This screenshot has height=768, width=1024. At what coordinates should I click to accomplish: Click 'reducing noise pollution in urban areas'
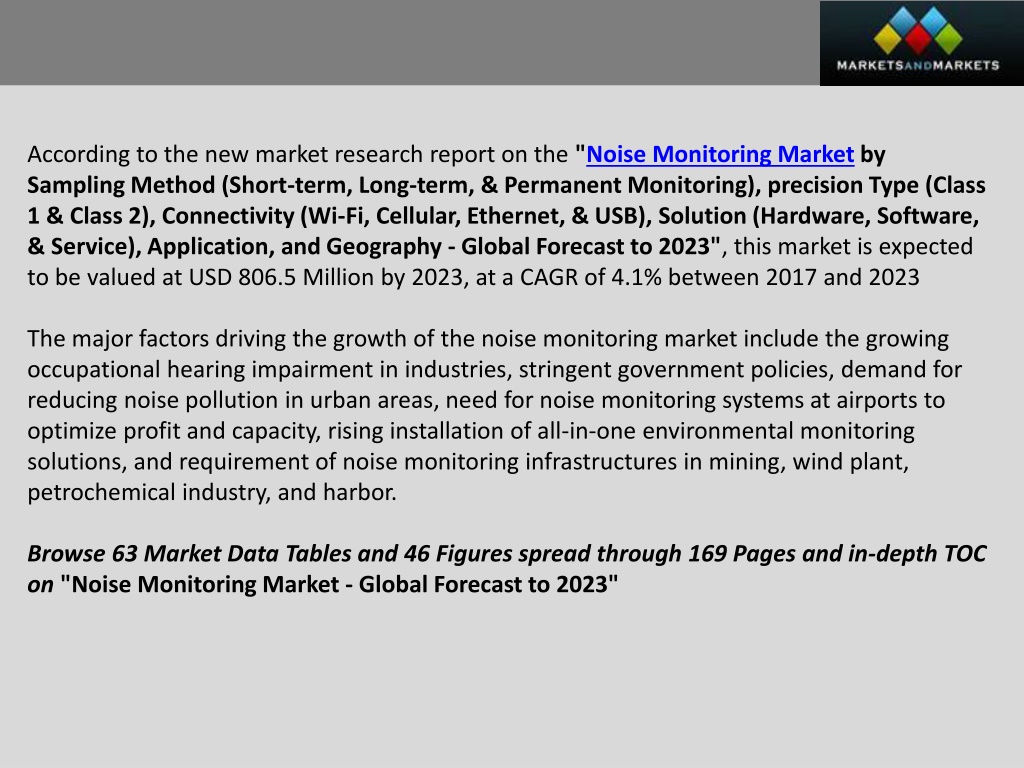[x=231, y=400]
